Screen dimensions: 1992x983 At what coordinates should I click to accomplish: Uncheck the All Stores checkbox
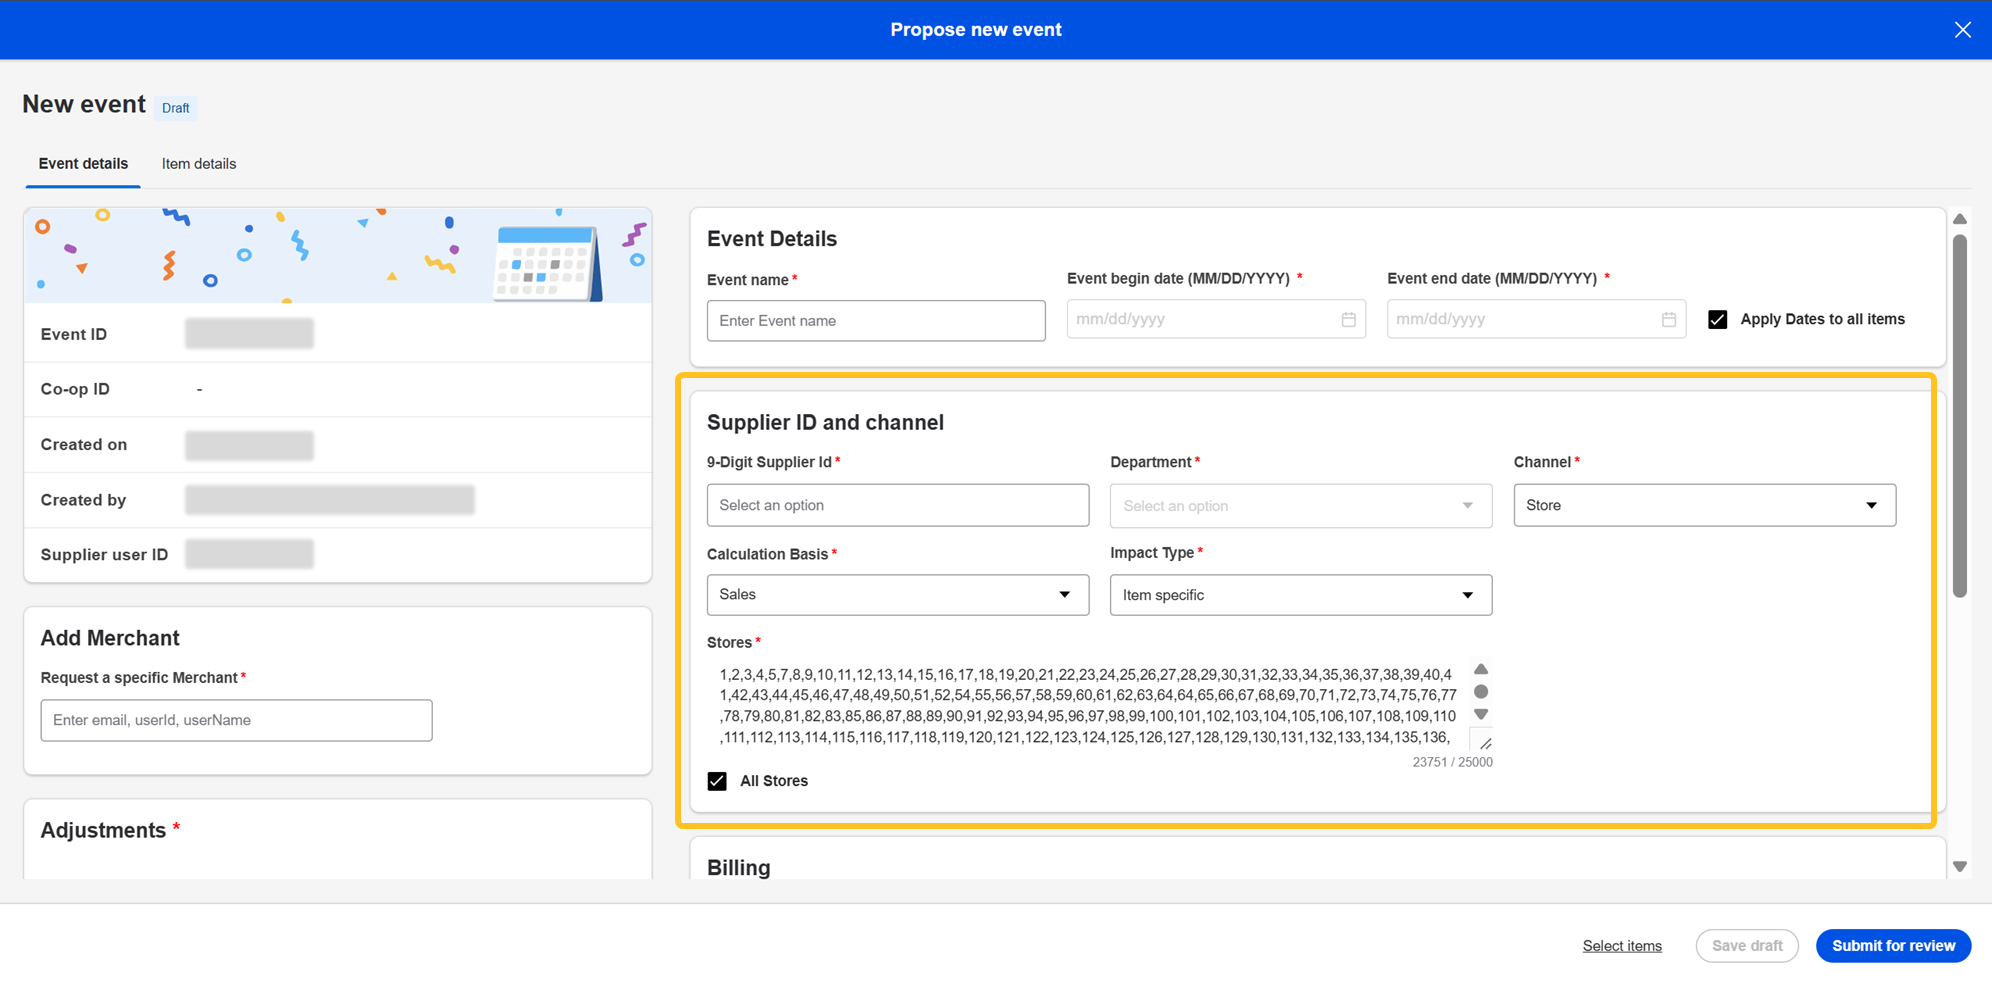click(x=717, y=781)
